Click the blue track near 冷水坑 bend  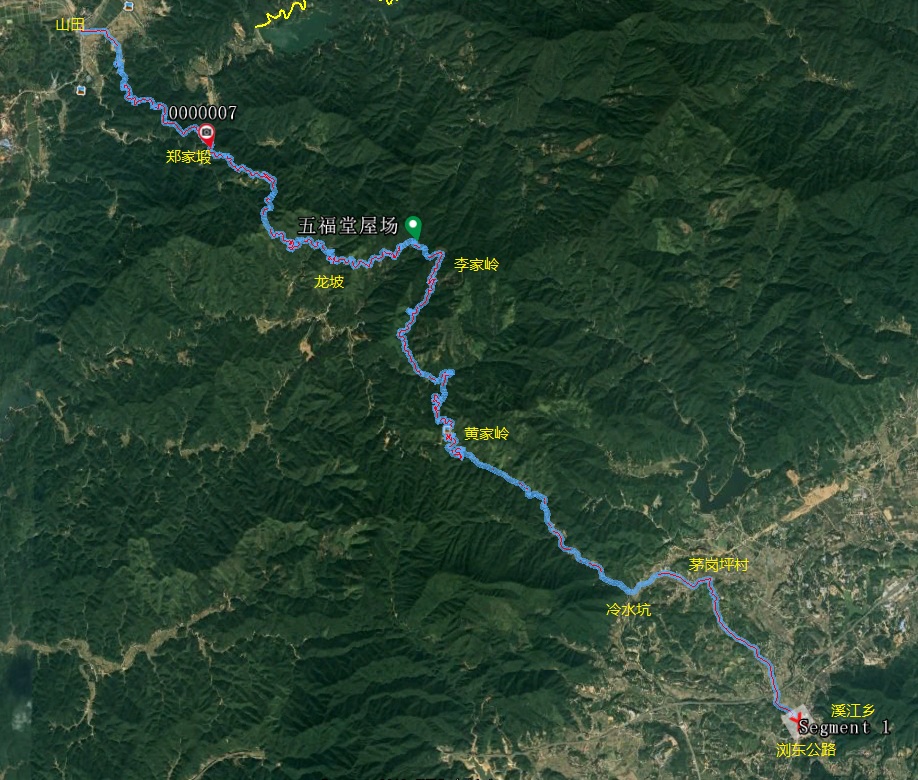631,590
